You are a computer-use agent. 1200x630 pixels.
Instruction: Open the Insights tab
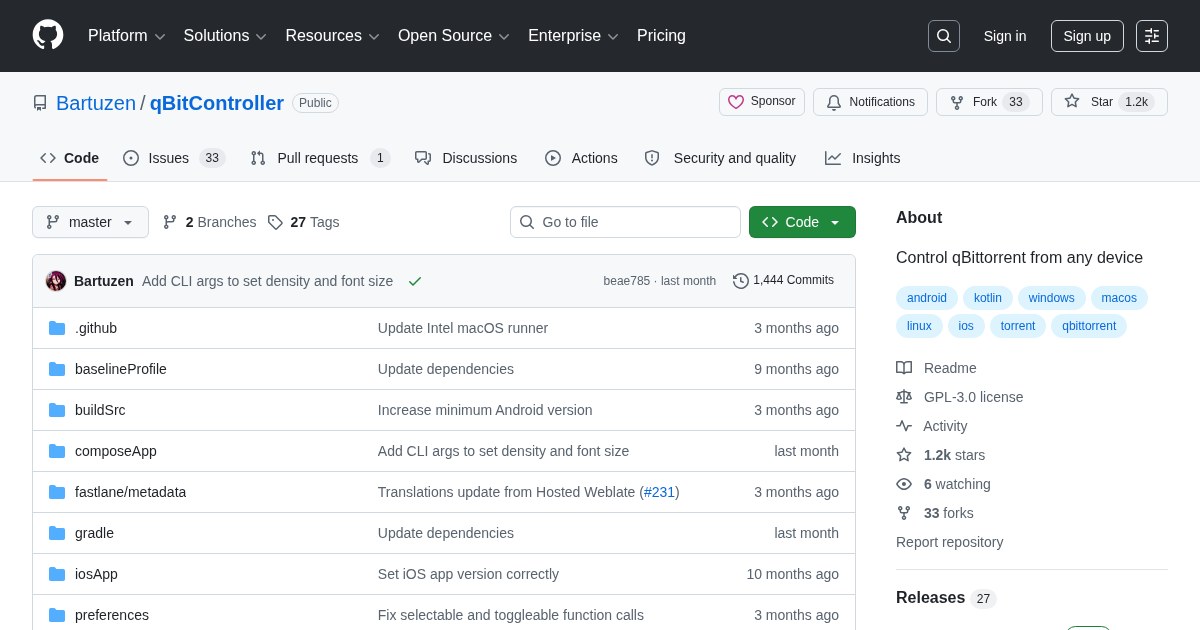[x=862, y=158]
